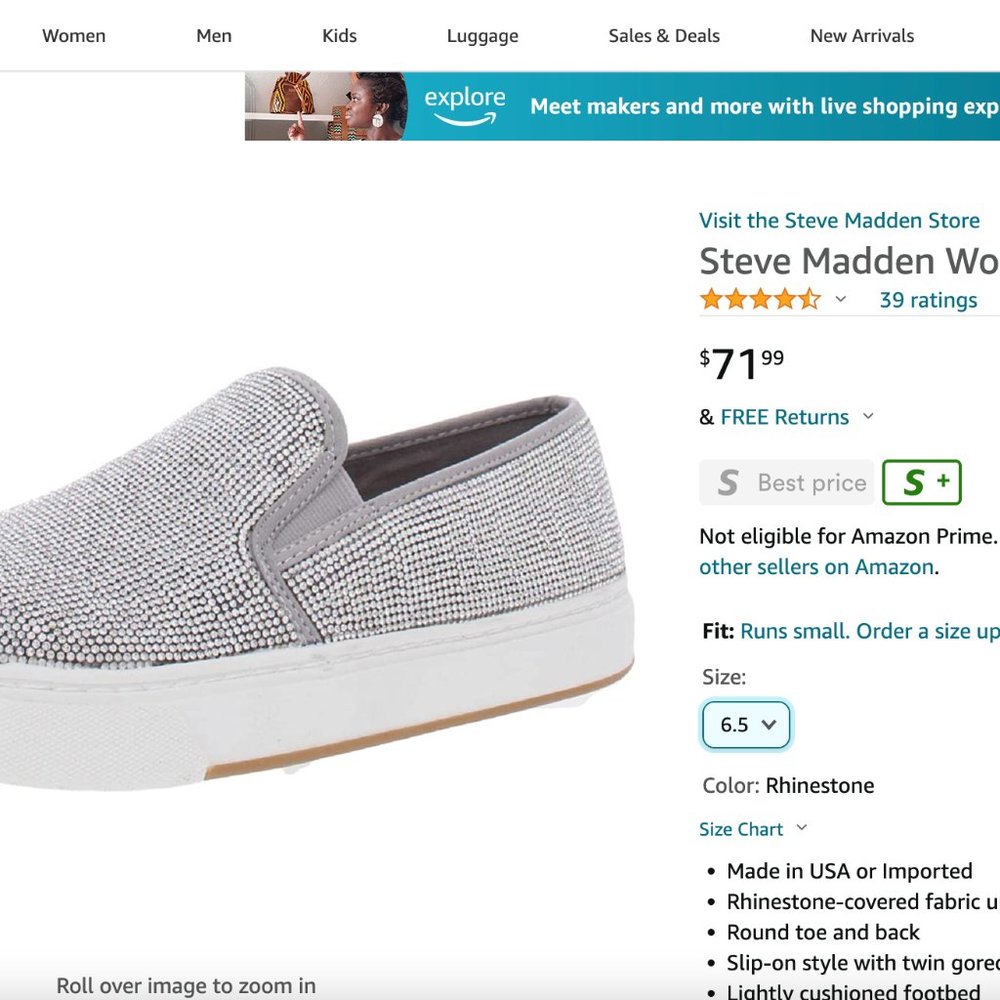
Task: Expand the star rating breakdown chevron
Action: pos(841,299)
